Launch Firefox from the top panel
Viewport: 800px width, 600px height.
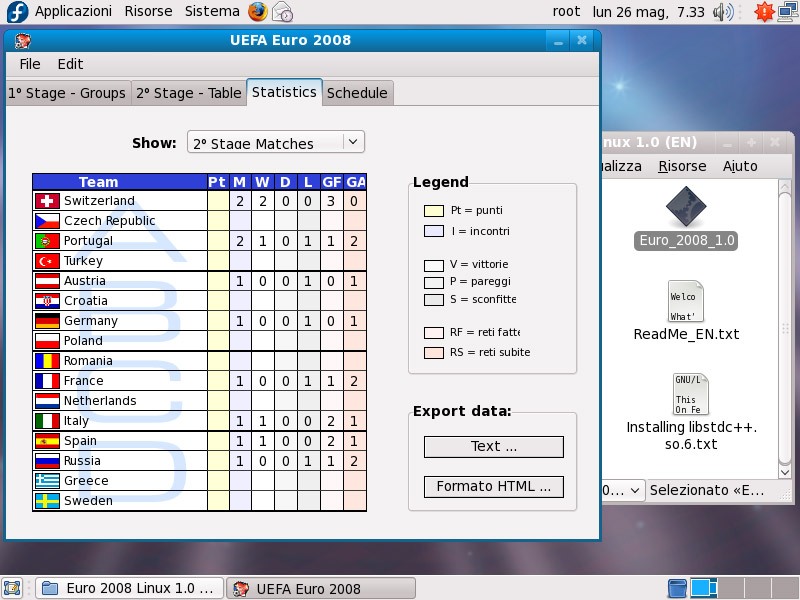(x=258, y=12)
